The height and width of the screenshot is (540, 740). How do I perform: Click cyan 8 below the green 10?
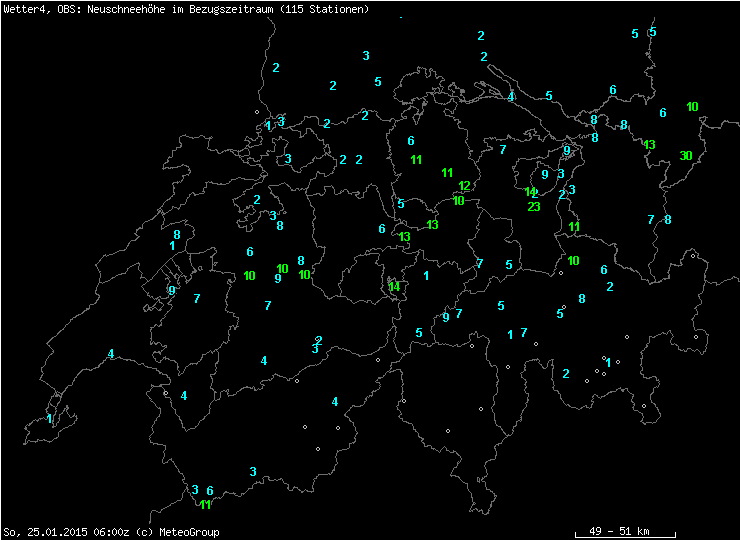click(x=581, y=298)
